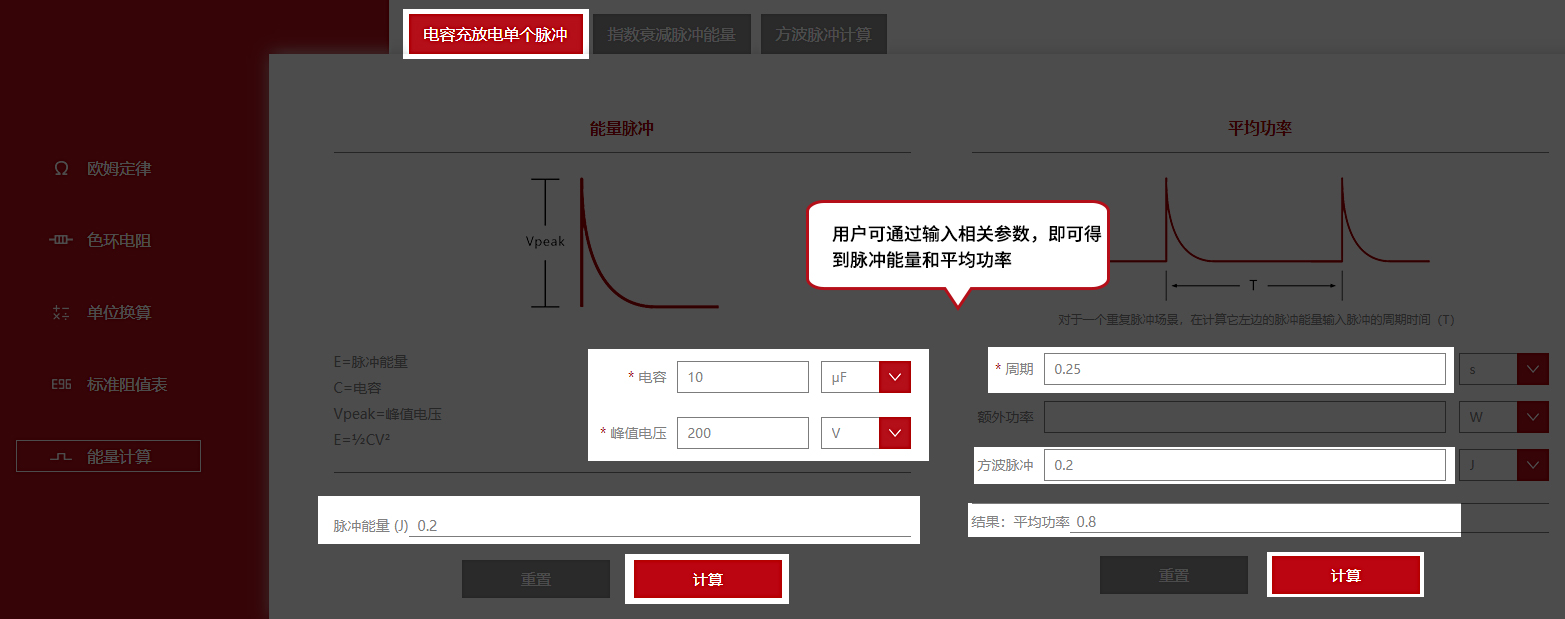Select the 电容充放电单个脉冲 tab
The width and height of the screenshot is (1565, 619).
point(495,35)
